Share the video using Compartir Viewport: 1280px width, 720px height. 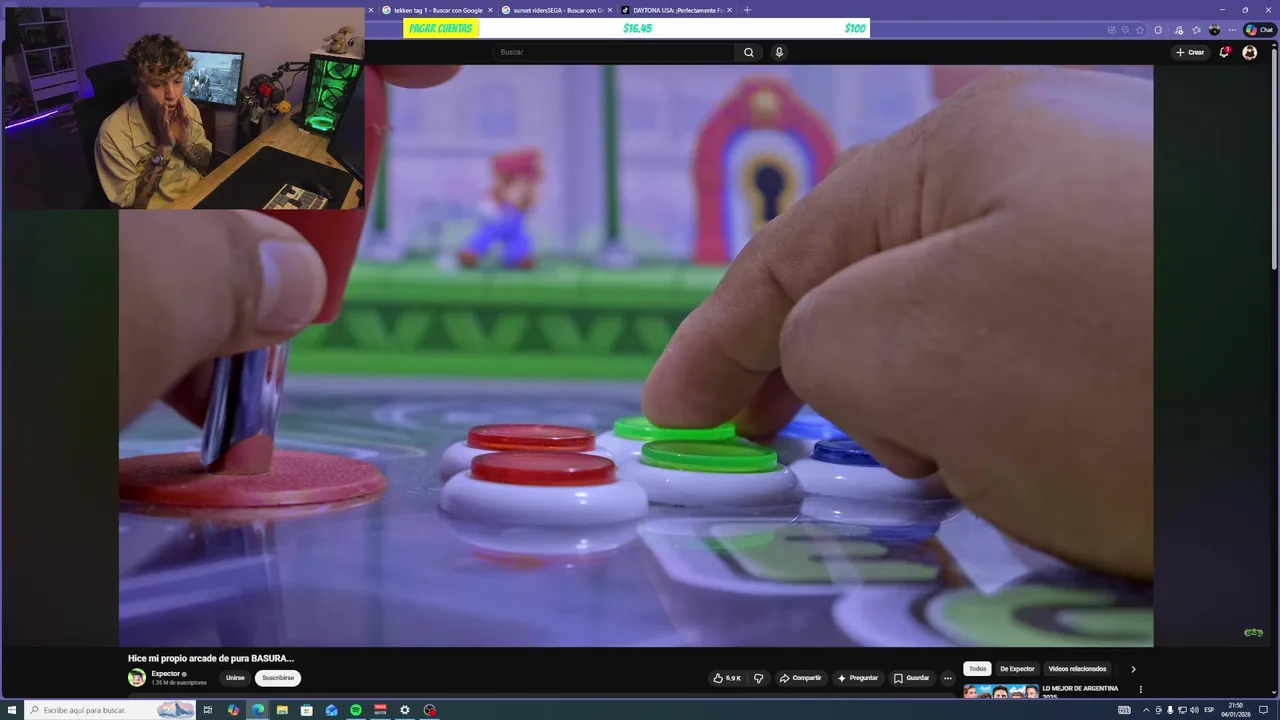pyautogui.click(x=800, y=678)
